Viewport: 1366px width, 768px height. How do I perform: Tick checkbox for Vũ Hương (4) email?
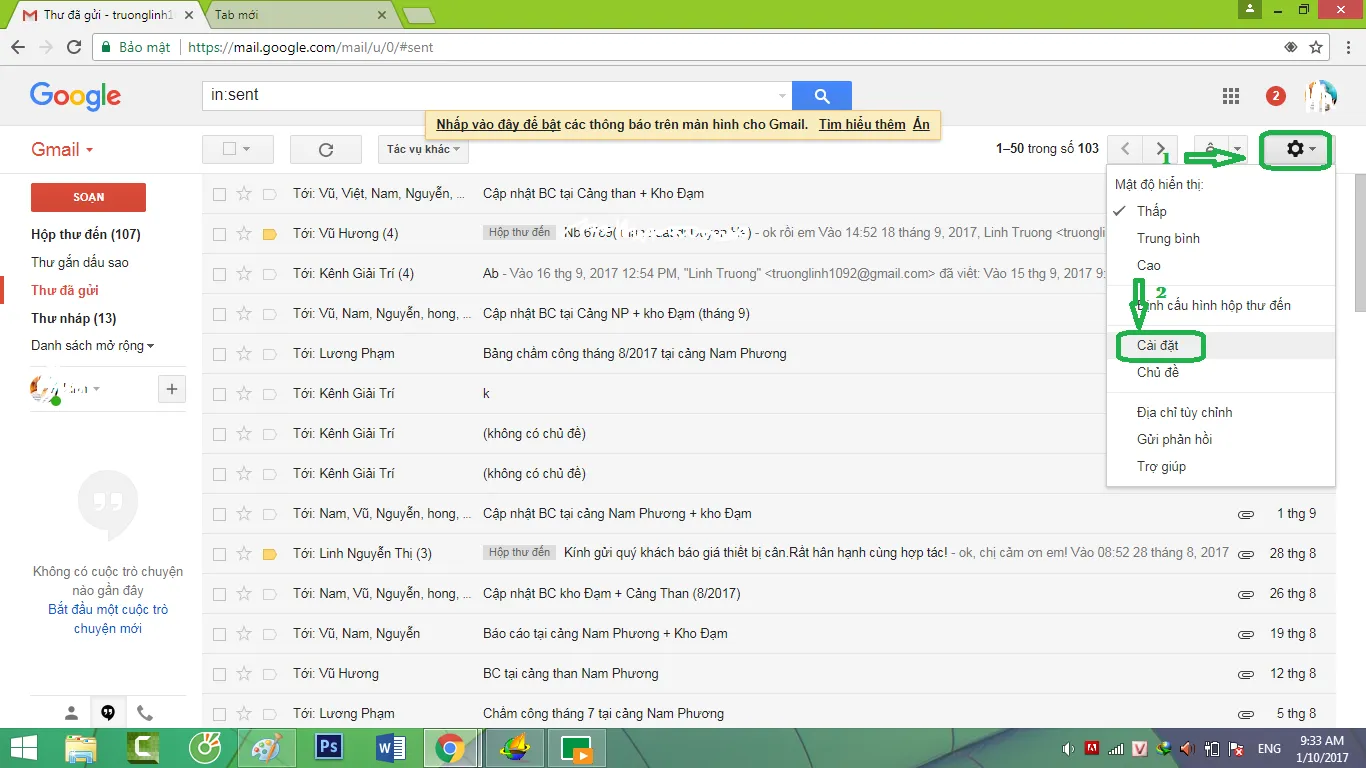point(219,234)
